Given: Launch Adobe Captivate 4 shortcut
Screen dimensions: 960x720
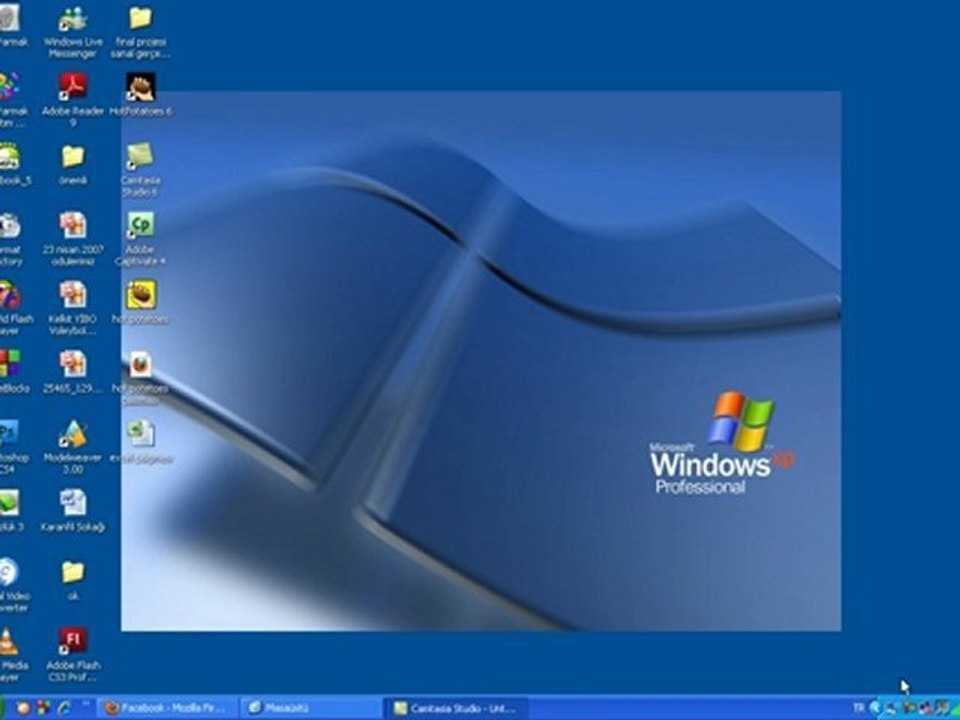Looking at the screenshot, I should 140,239.
